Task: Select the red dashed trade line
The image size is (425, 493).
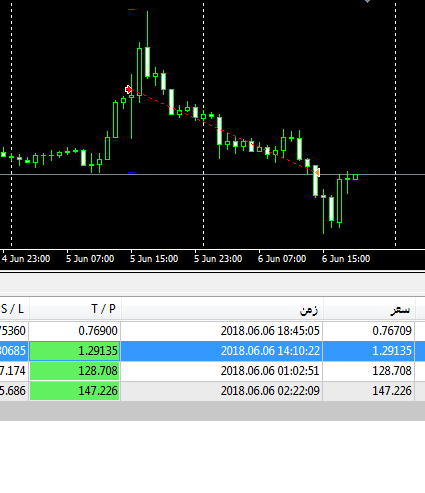Action: [x=223, y=131]
